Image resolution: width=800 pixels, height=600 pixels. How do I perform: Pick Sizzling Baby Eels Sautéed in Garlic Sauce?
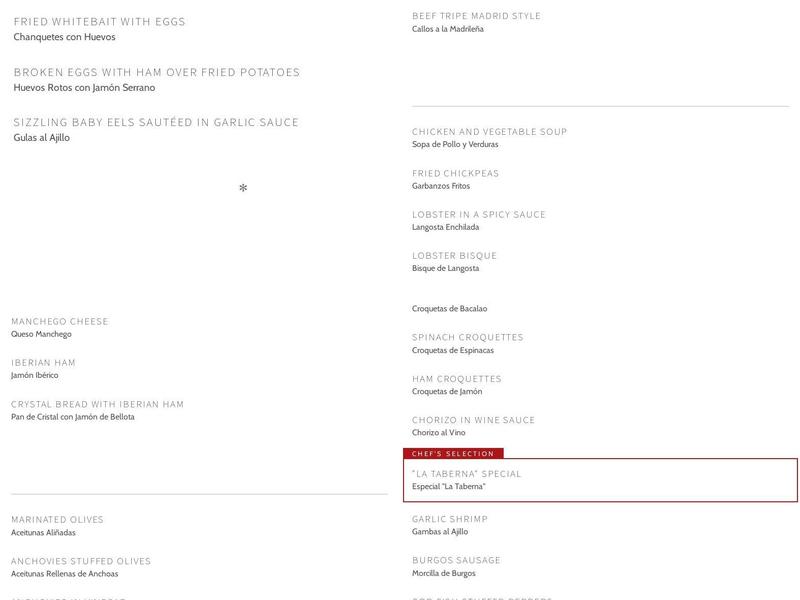point(156,123)
